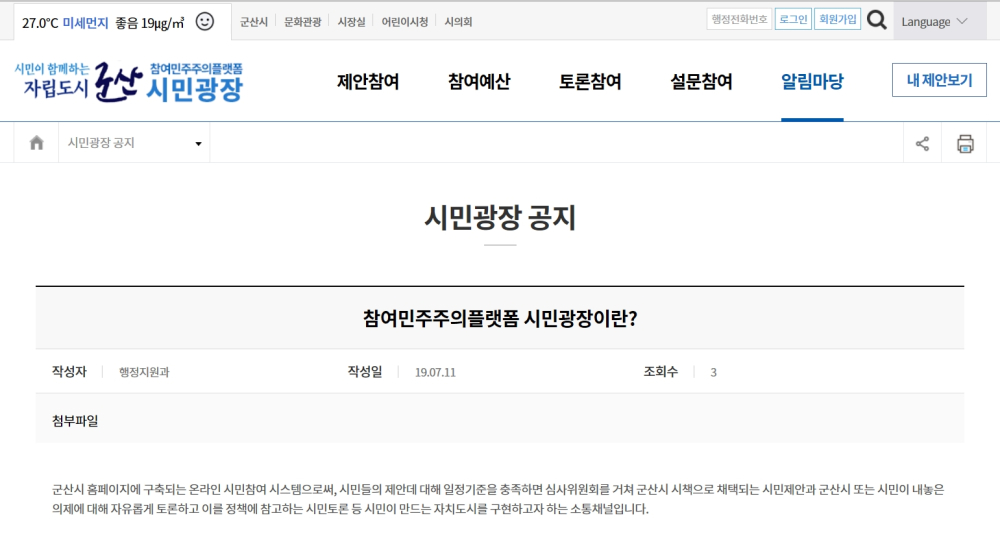Go to the 토론참여 menu
Image resolution: width=1000 pixels, height=544 pixels.
coord(590,82)
